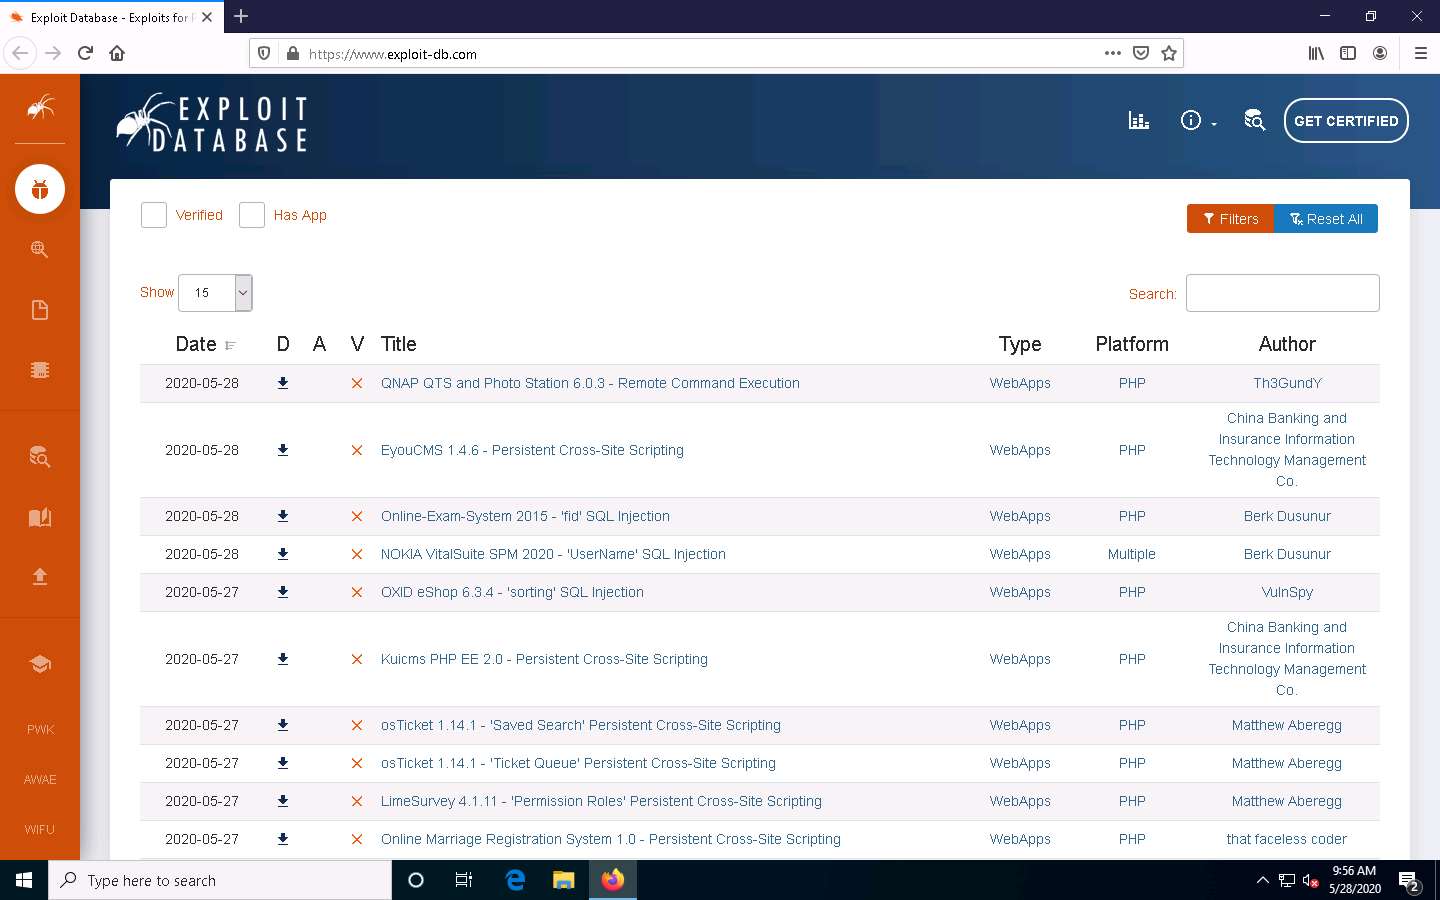Open QNAP QTS Remote Command Execution link
Screen dimensions: 1440x900
(x=590, y=383)
